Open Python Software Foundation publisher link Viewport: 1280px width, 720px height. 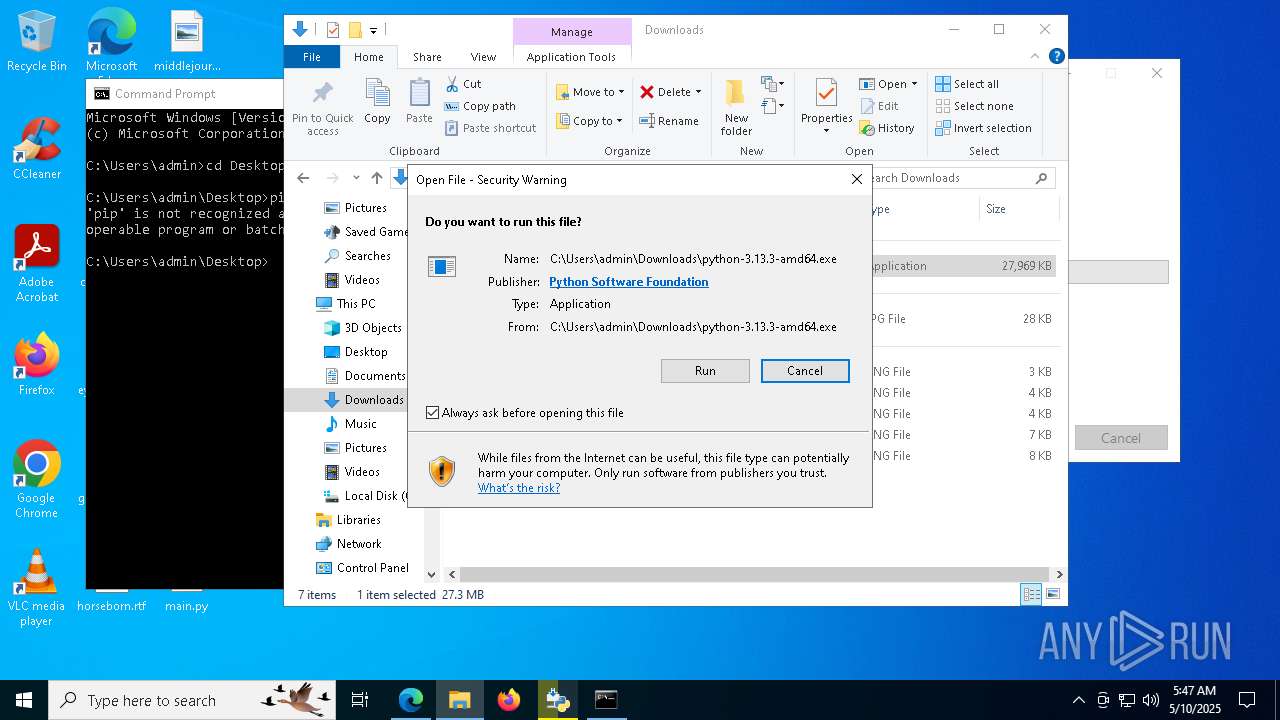tap(629, 282)
